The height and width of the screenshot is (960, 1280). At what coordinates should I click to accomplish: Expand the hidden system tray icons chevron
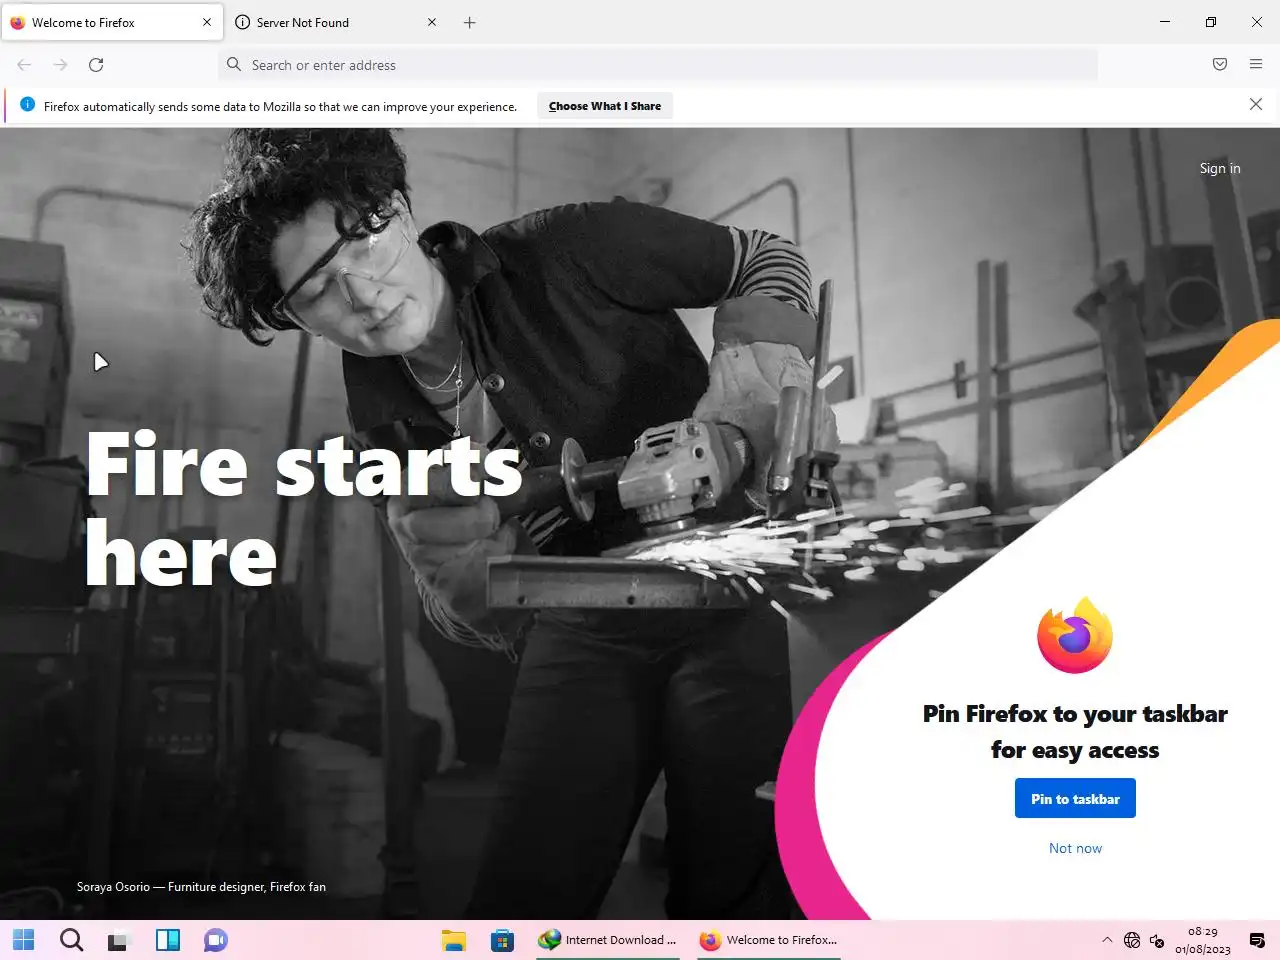coord(1107,940)
